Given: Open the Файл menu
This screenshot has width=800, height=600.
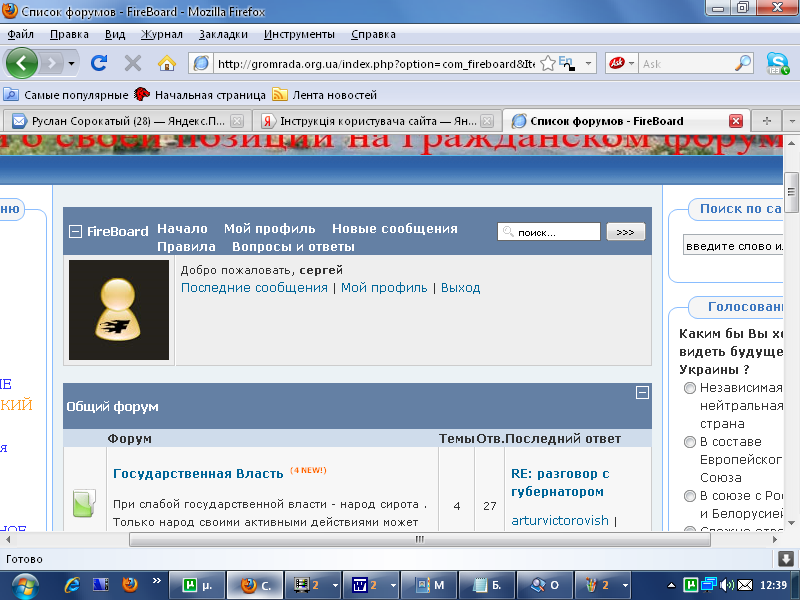Looking at the screenshot, I should [x=20, y=34].
